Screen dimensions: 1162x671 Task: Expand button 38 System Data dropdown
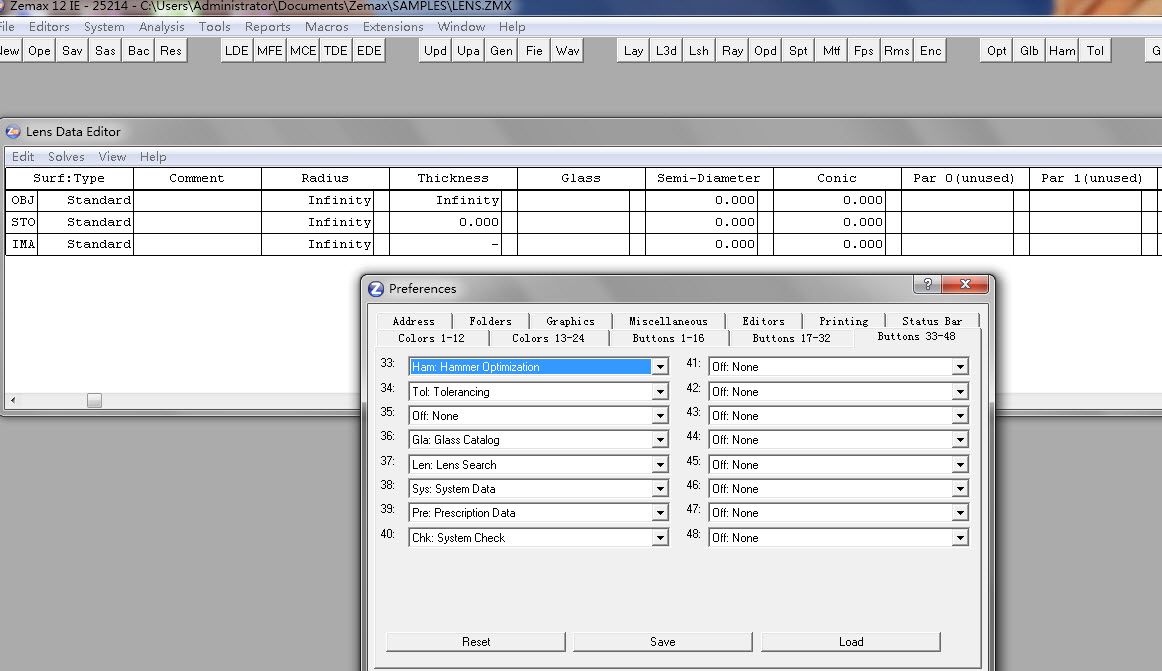(x=660, y=489)
